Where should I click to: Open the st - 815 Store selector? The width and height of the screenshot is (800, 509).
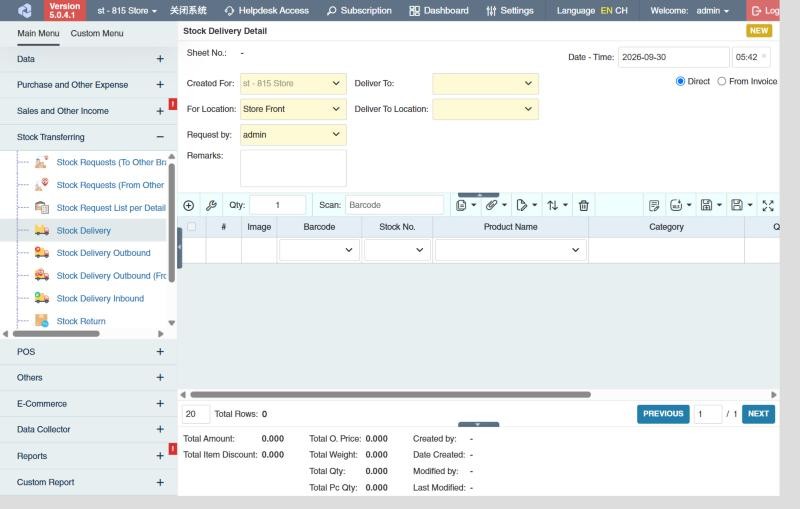[x=127, y=11]
